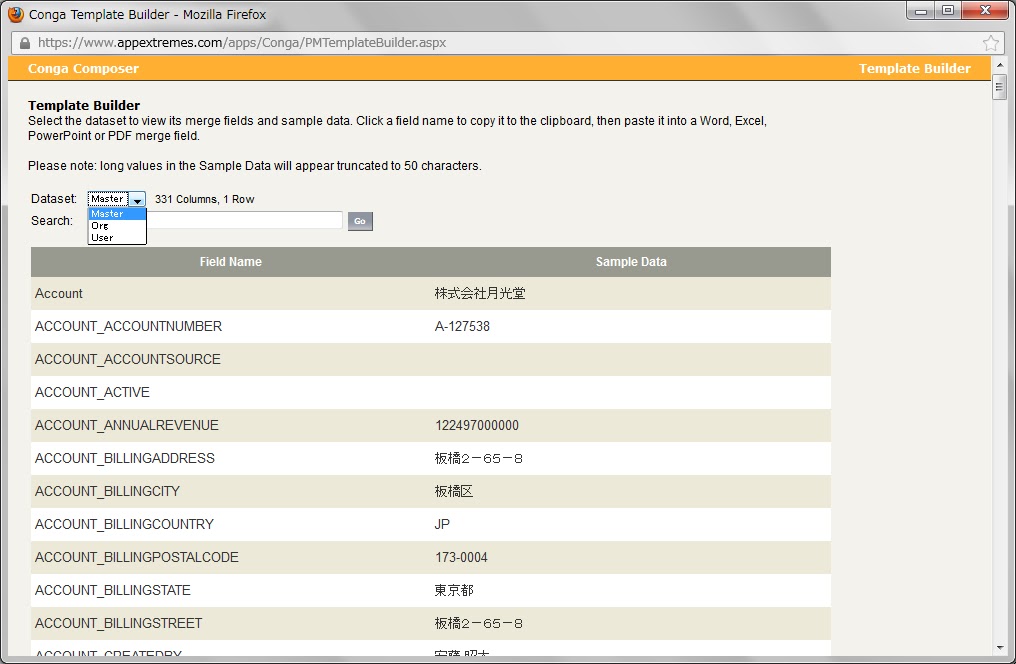The height and width of the screenshot is (664, 1016).
Task: Copy the ACCOUNT_BILLINGSTREET field name
Action: tap(119, 624)
